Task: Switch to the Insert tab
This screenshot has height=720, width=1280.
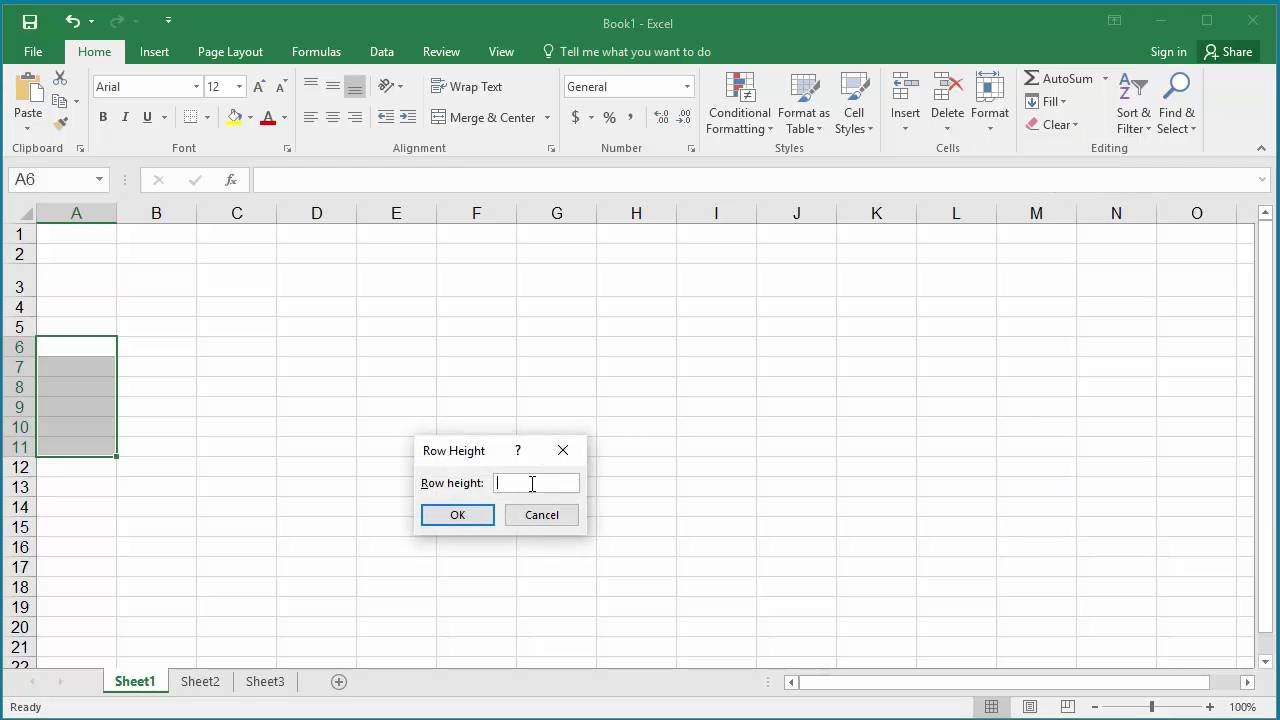Action: (154, 52)
